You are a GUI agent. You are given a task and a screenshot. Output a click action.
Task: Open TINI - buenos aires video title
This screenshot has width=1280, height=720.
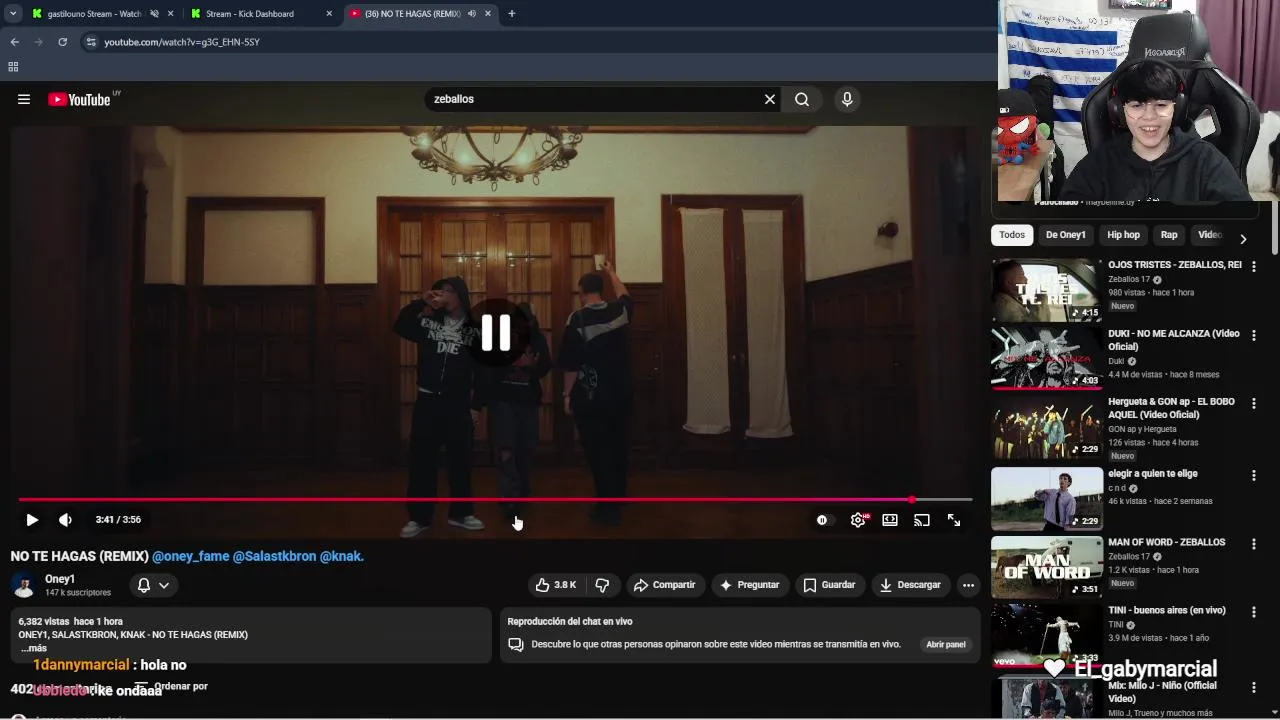[1166, 610]
